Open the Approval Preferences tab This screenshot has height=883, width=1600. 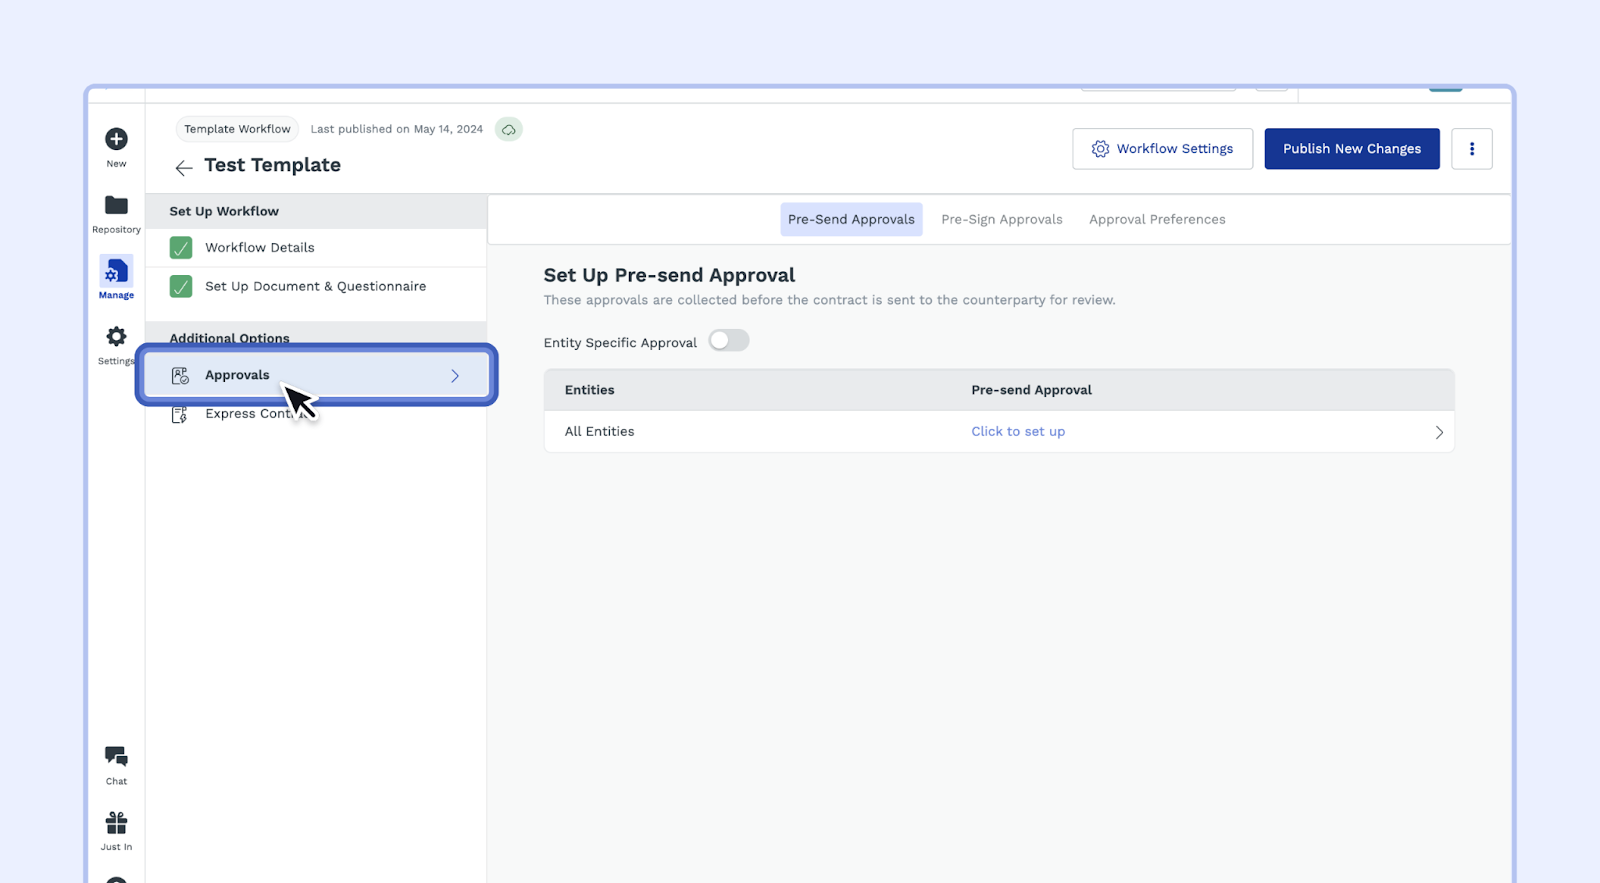(x=1157, y=220)
